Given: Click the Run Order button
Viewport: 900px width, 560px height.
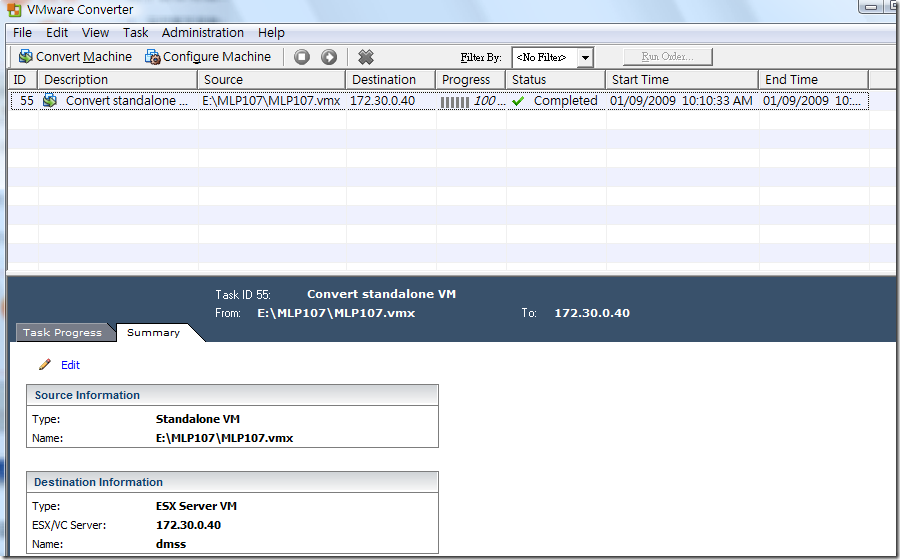Looking at the screenshot, I should pos(668,57).
